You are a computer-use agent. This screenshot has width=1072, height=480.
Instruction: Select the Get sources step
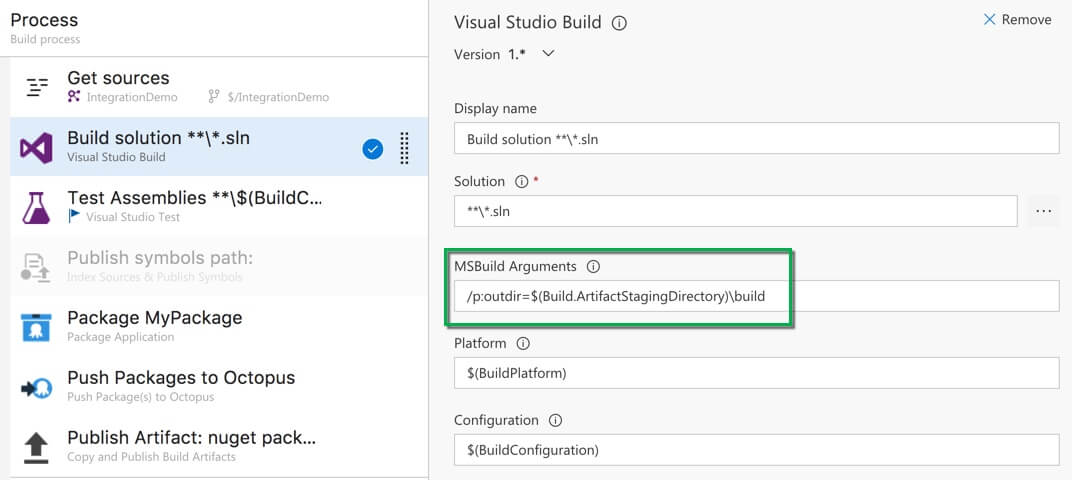pos(219,87)
